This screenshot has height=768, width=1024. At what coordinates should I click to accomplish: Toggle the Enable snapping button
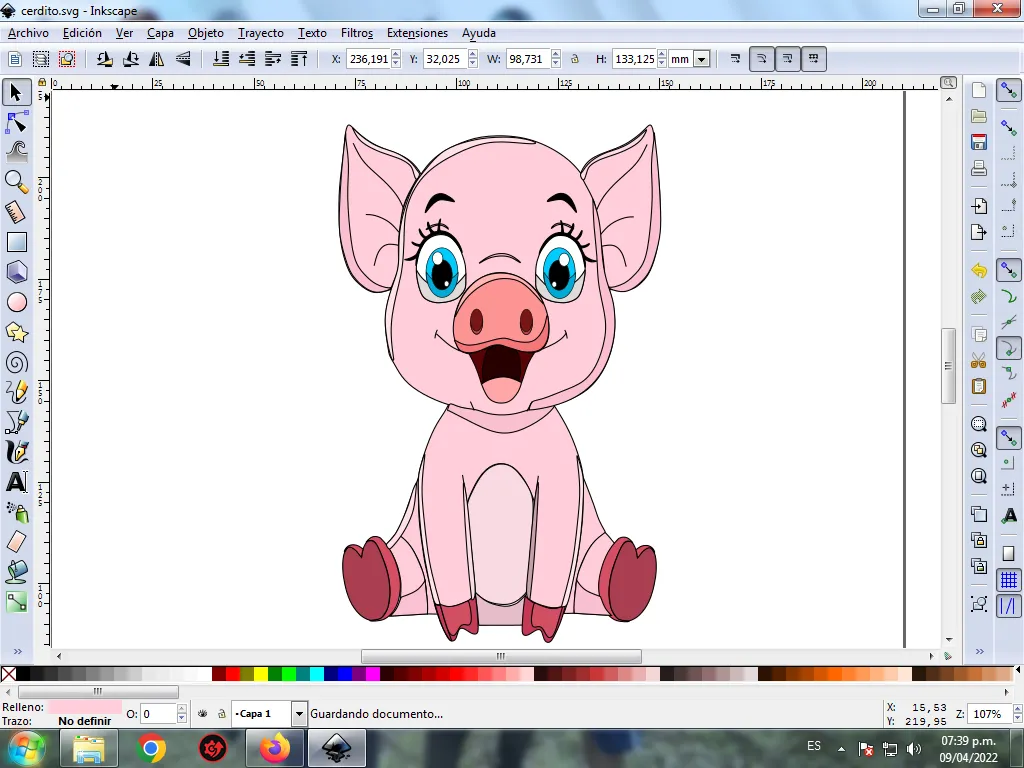coord(1009,91)
